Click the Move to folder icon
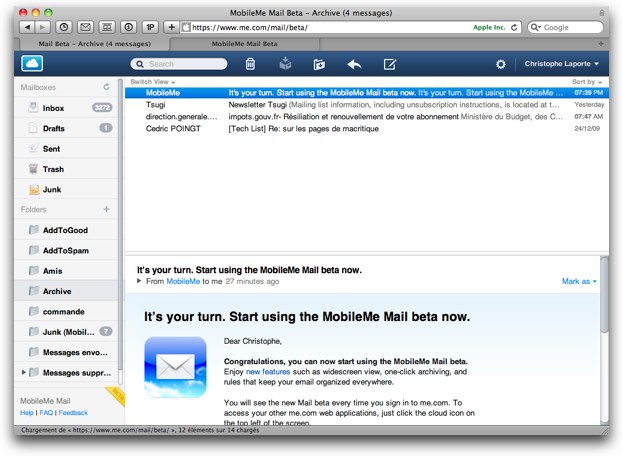Image resolution: width=622 pixels, height=456 pixels. [319, 64]
